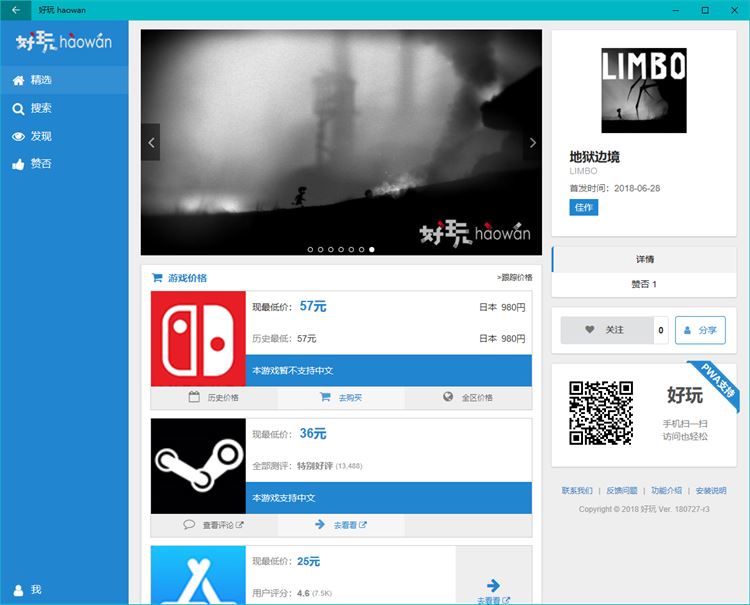750x605 pixels.
Task: Select the first carousel dot indicator
Action: click(x=310, y=249)
